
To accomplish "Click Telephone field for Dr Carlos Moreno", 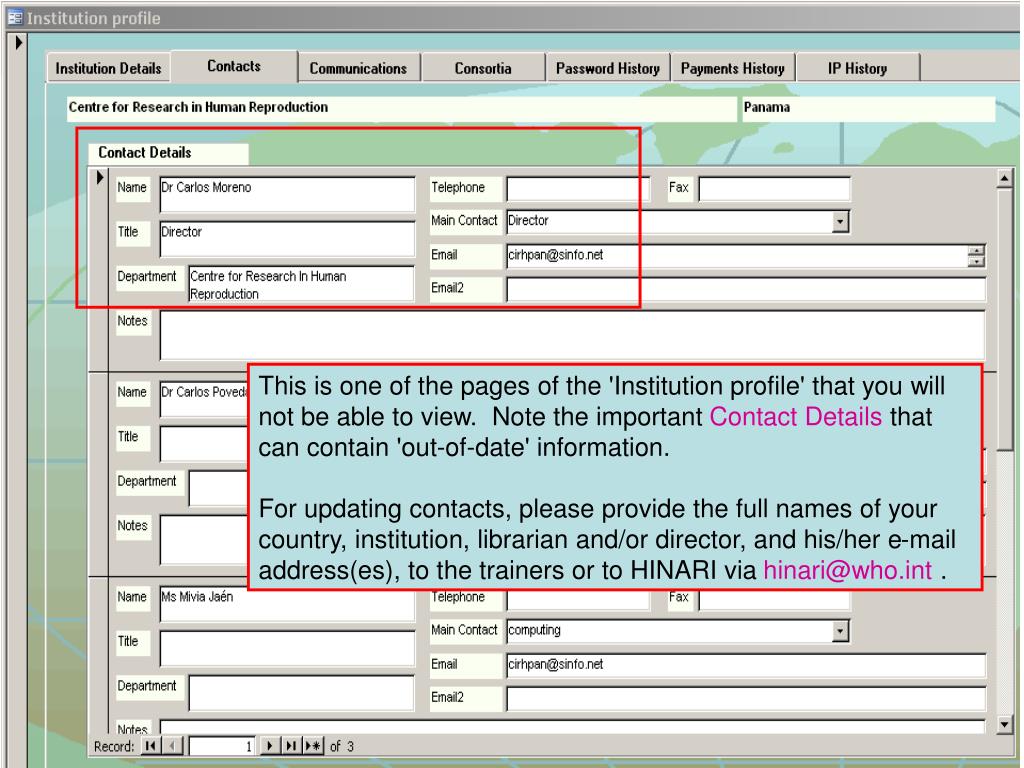I will [578, 188].
